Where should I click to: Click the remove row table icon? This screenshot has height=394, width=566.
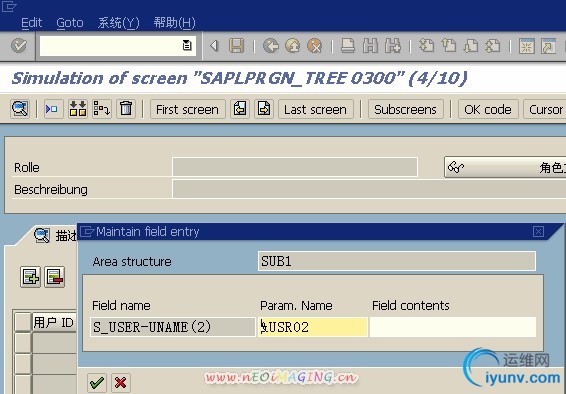click(55, 277)
